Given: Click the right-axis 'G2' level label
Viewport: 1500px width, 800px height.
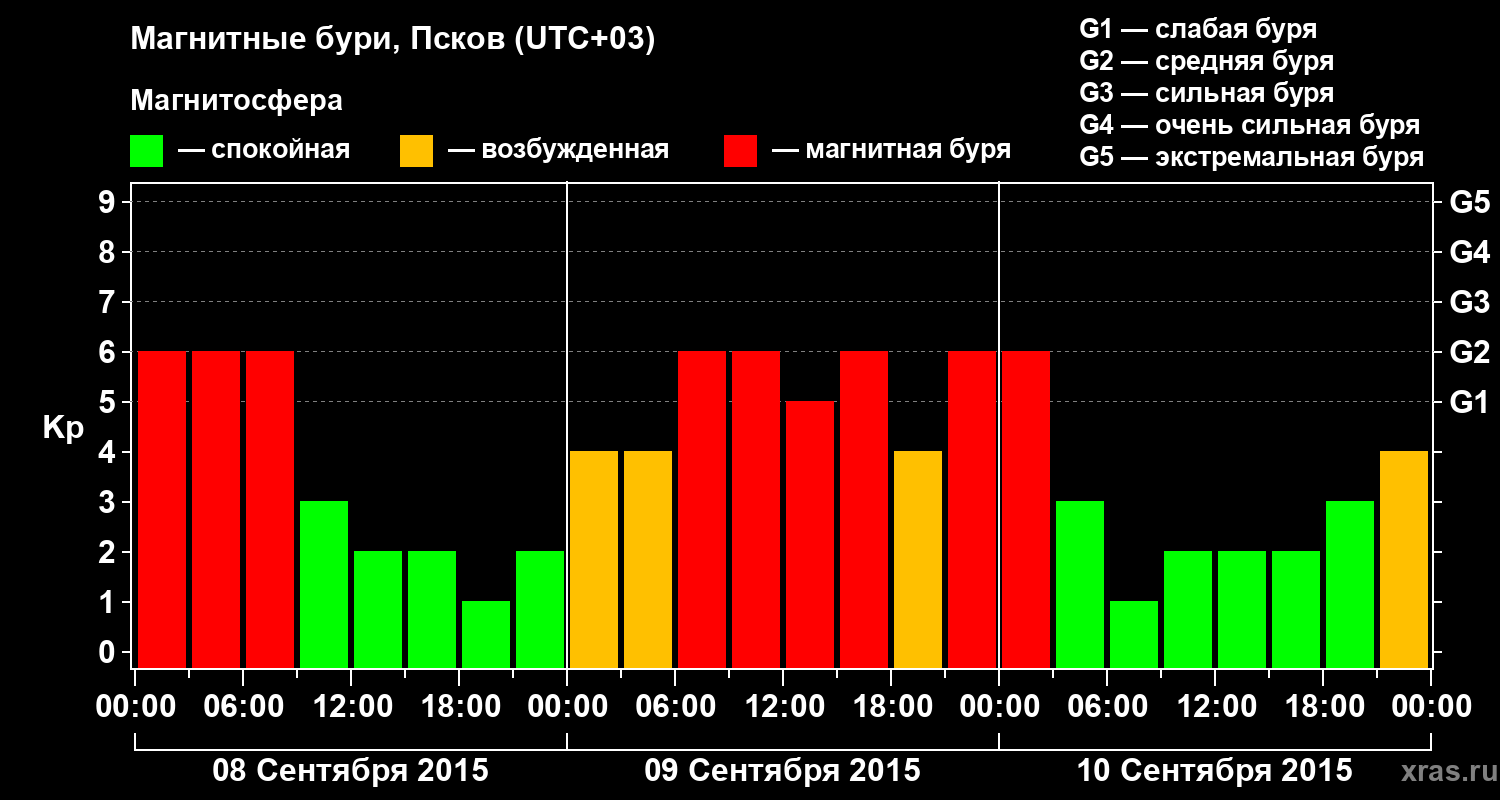Looking at the screenshot, I should point(1469,353).
